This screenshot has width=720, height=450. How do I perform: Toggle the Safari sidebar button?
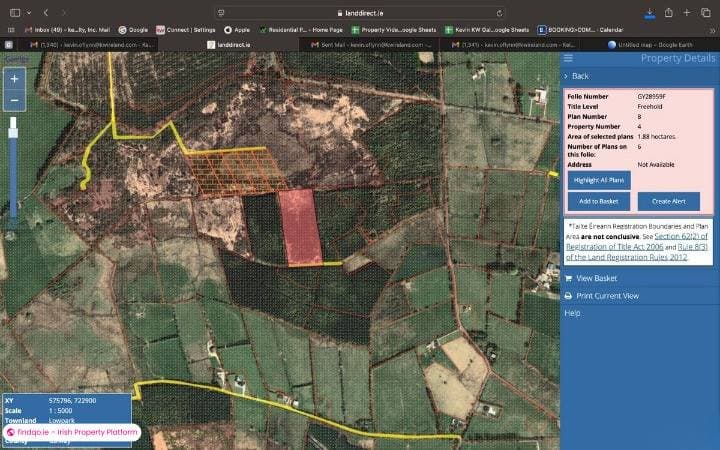coord(15,13)
